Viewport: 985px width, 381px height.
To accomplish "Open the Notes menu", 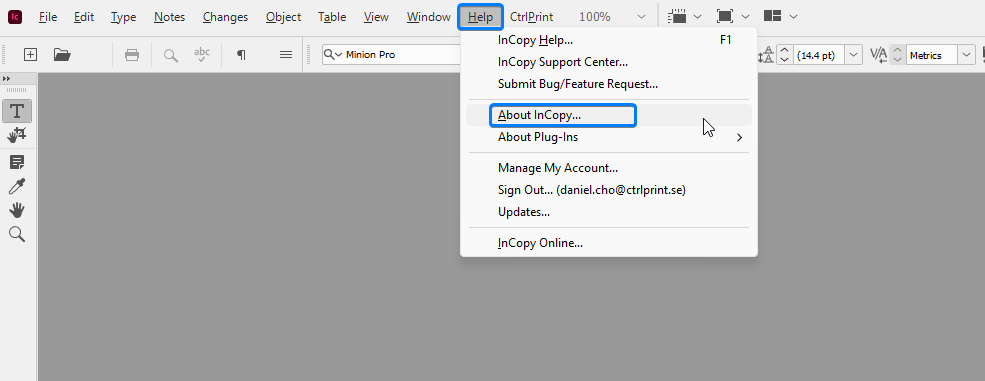I will pyautogui.click(x=169, y=17).
